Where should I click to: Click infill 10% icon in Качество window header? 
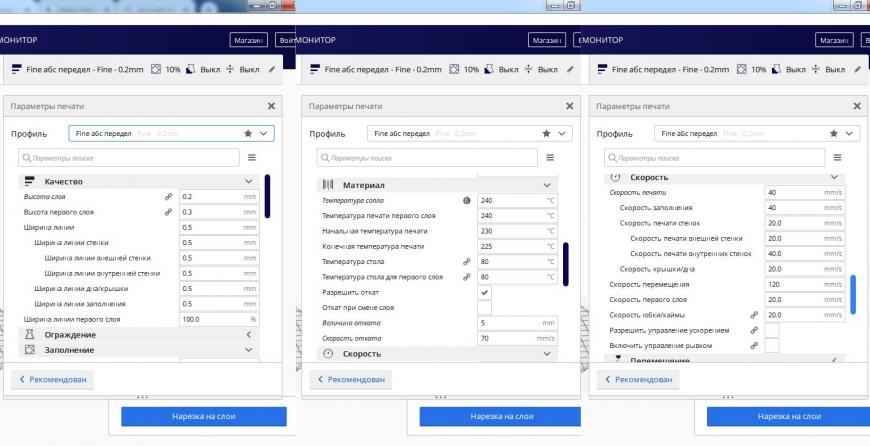(x=156, y=69)
